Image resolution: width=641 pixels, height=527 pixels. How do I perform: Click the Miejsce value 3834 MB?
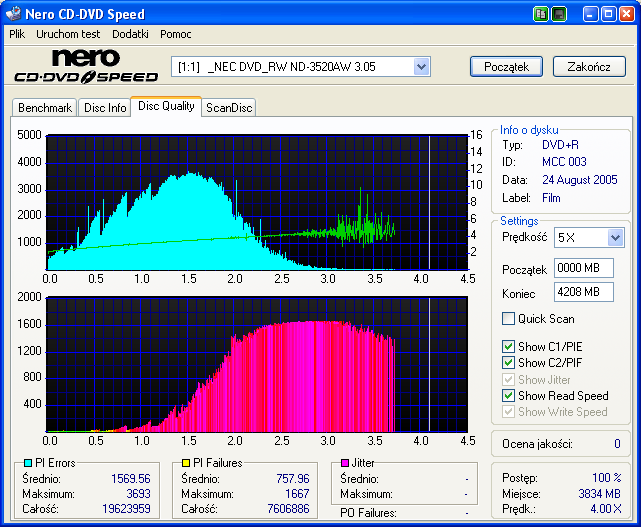pos(599,494)
